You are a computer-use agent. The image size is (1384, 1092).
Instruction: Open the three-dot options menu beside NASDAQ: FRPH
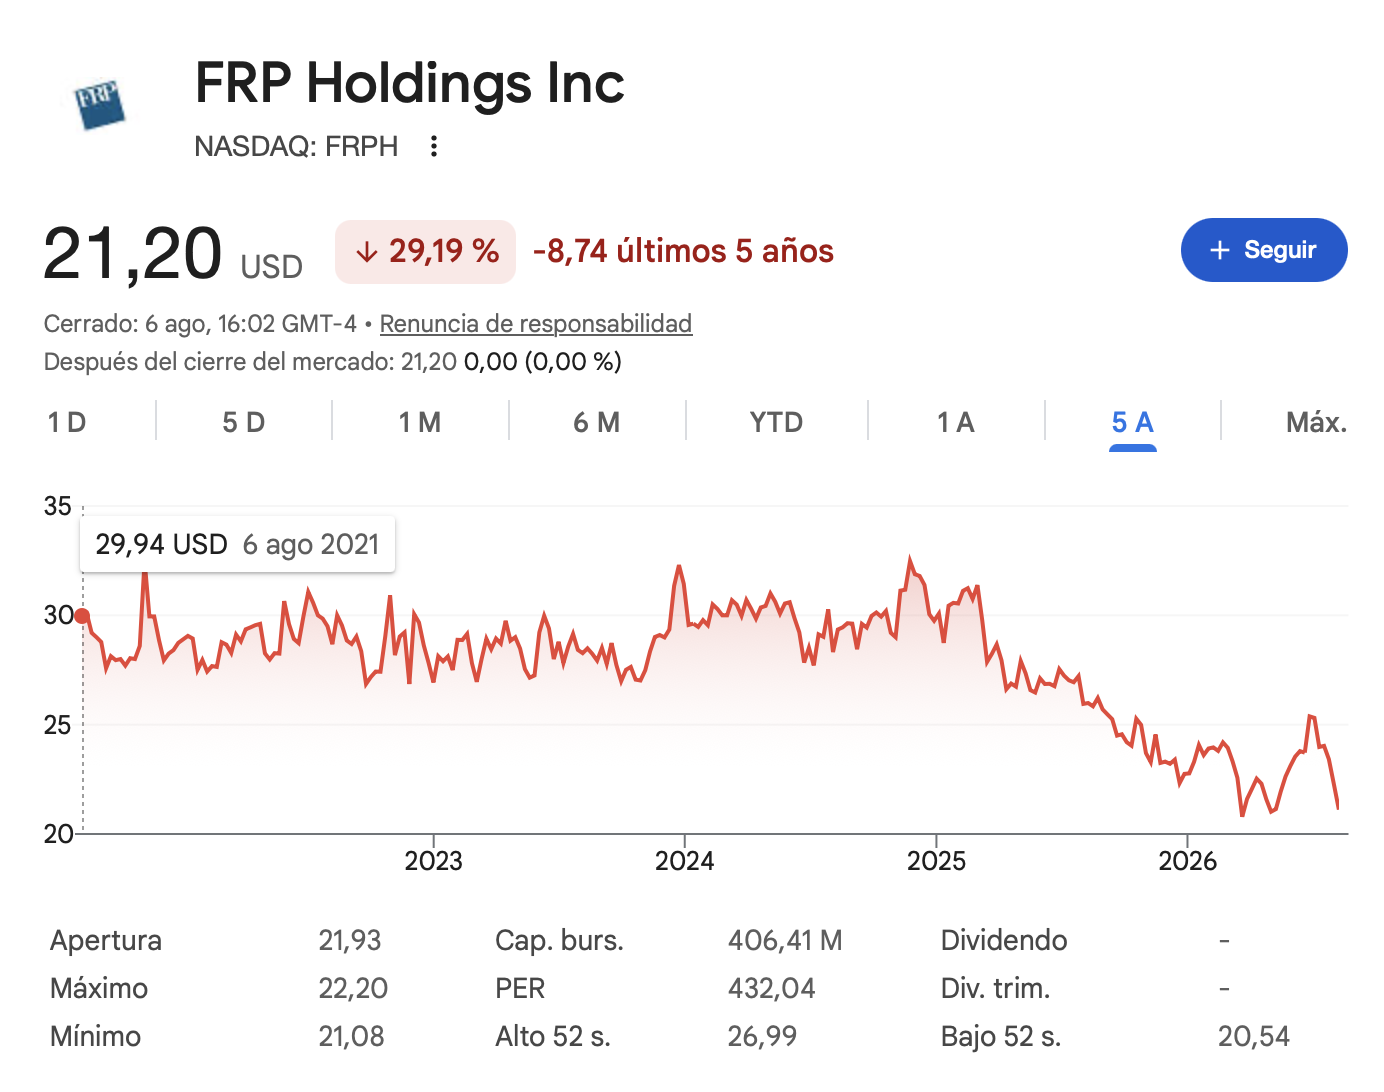click(434, 146)
